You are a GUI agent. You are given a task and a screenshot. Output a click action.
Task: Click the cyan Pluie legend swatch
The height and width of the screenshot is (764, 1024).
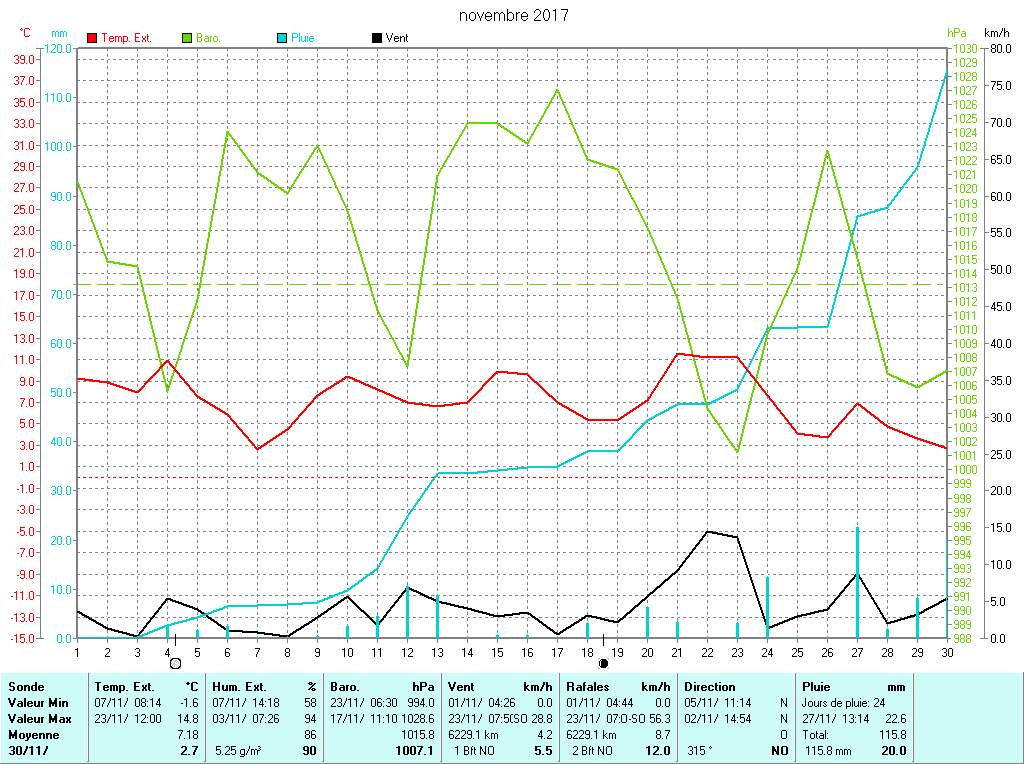point(282,38)
